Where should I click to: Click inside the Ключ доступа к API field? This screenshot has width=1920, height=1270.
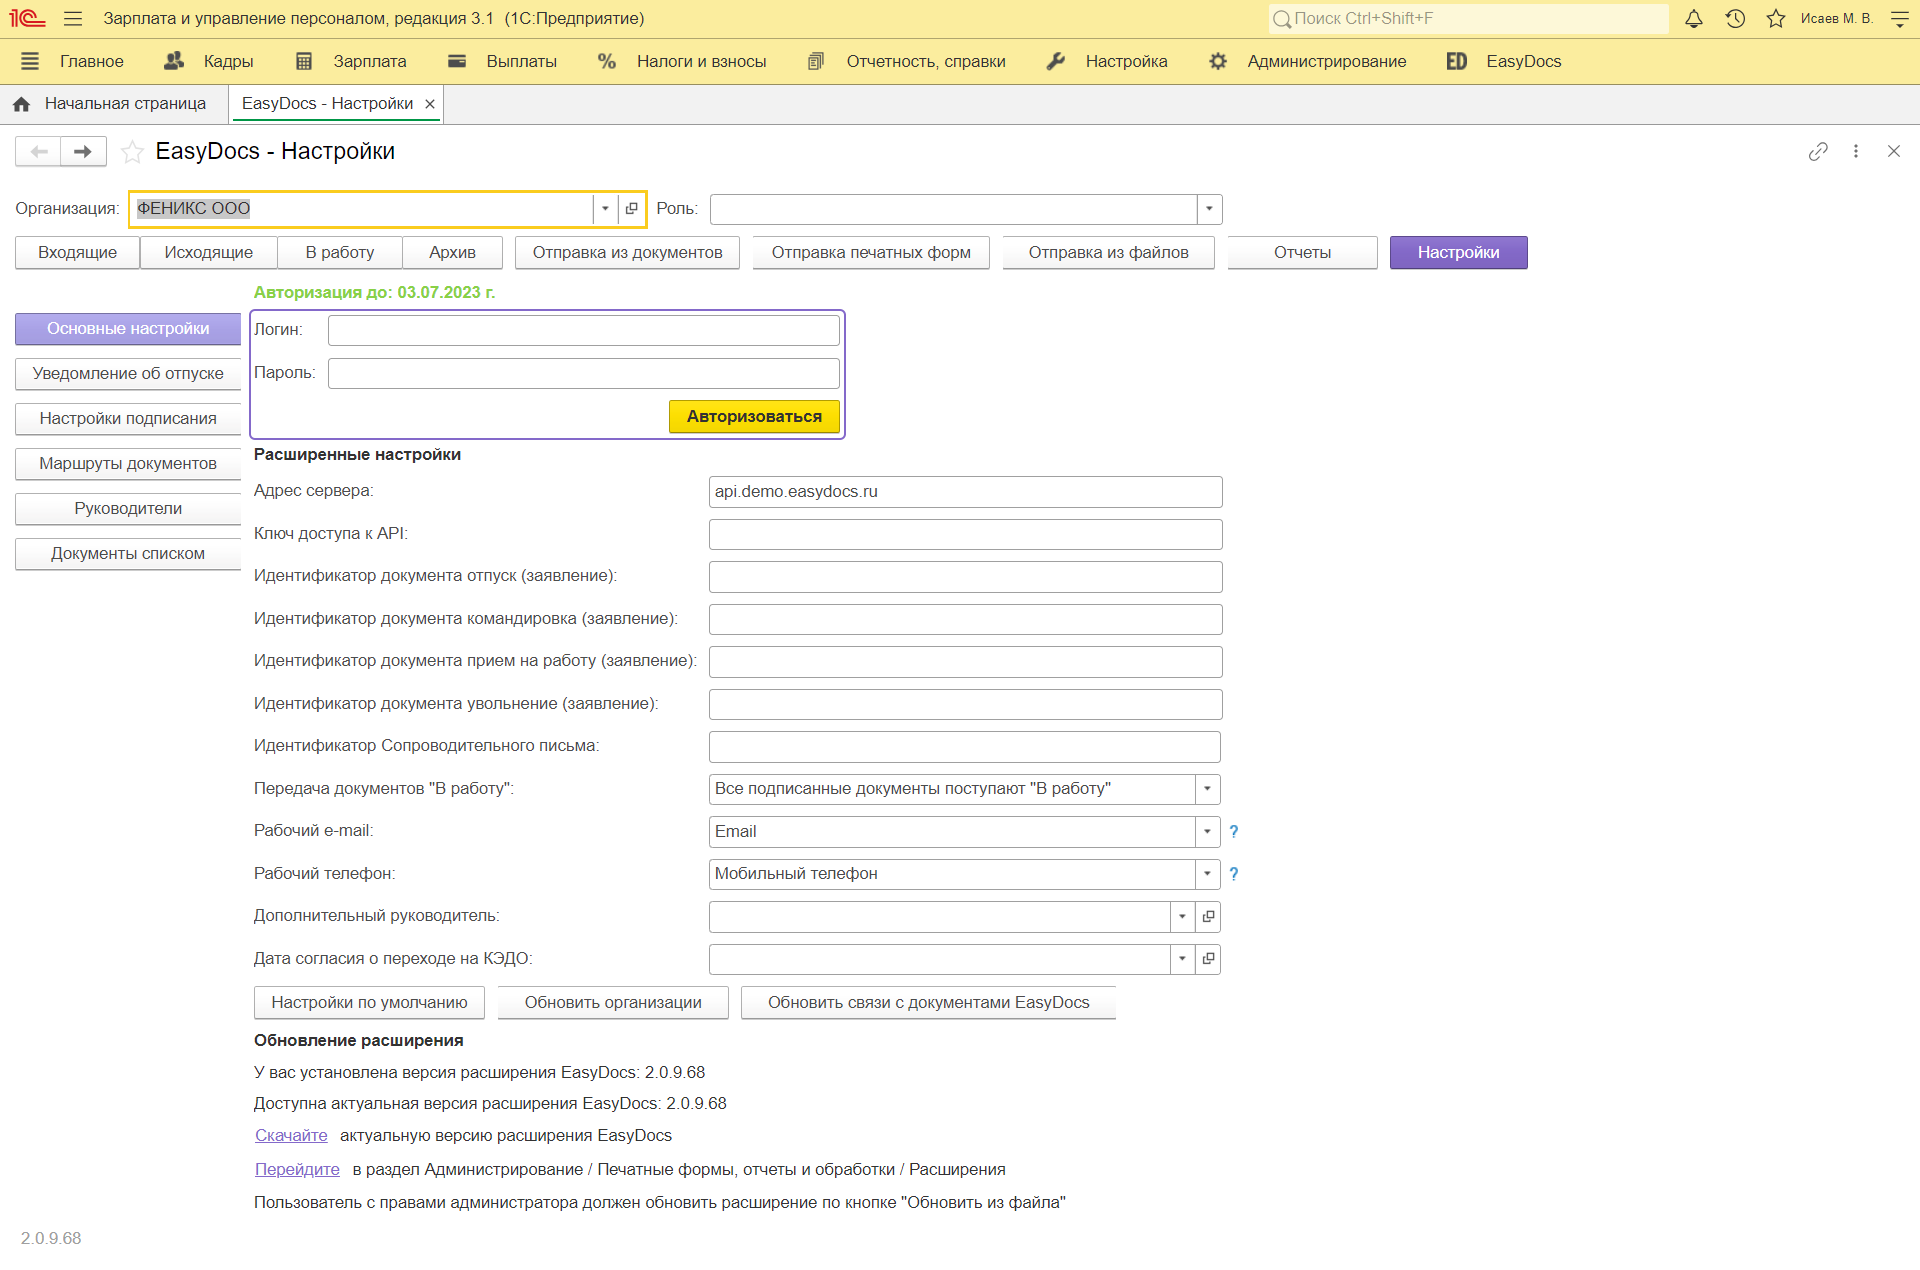click(x=964, y=534)
